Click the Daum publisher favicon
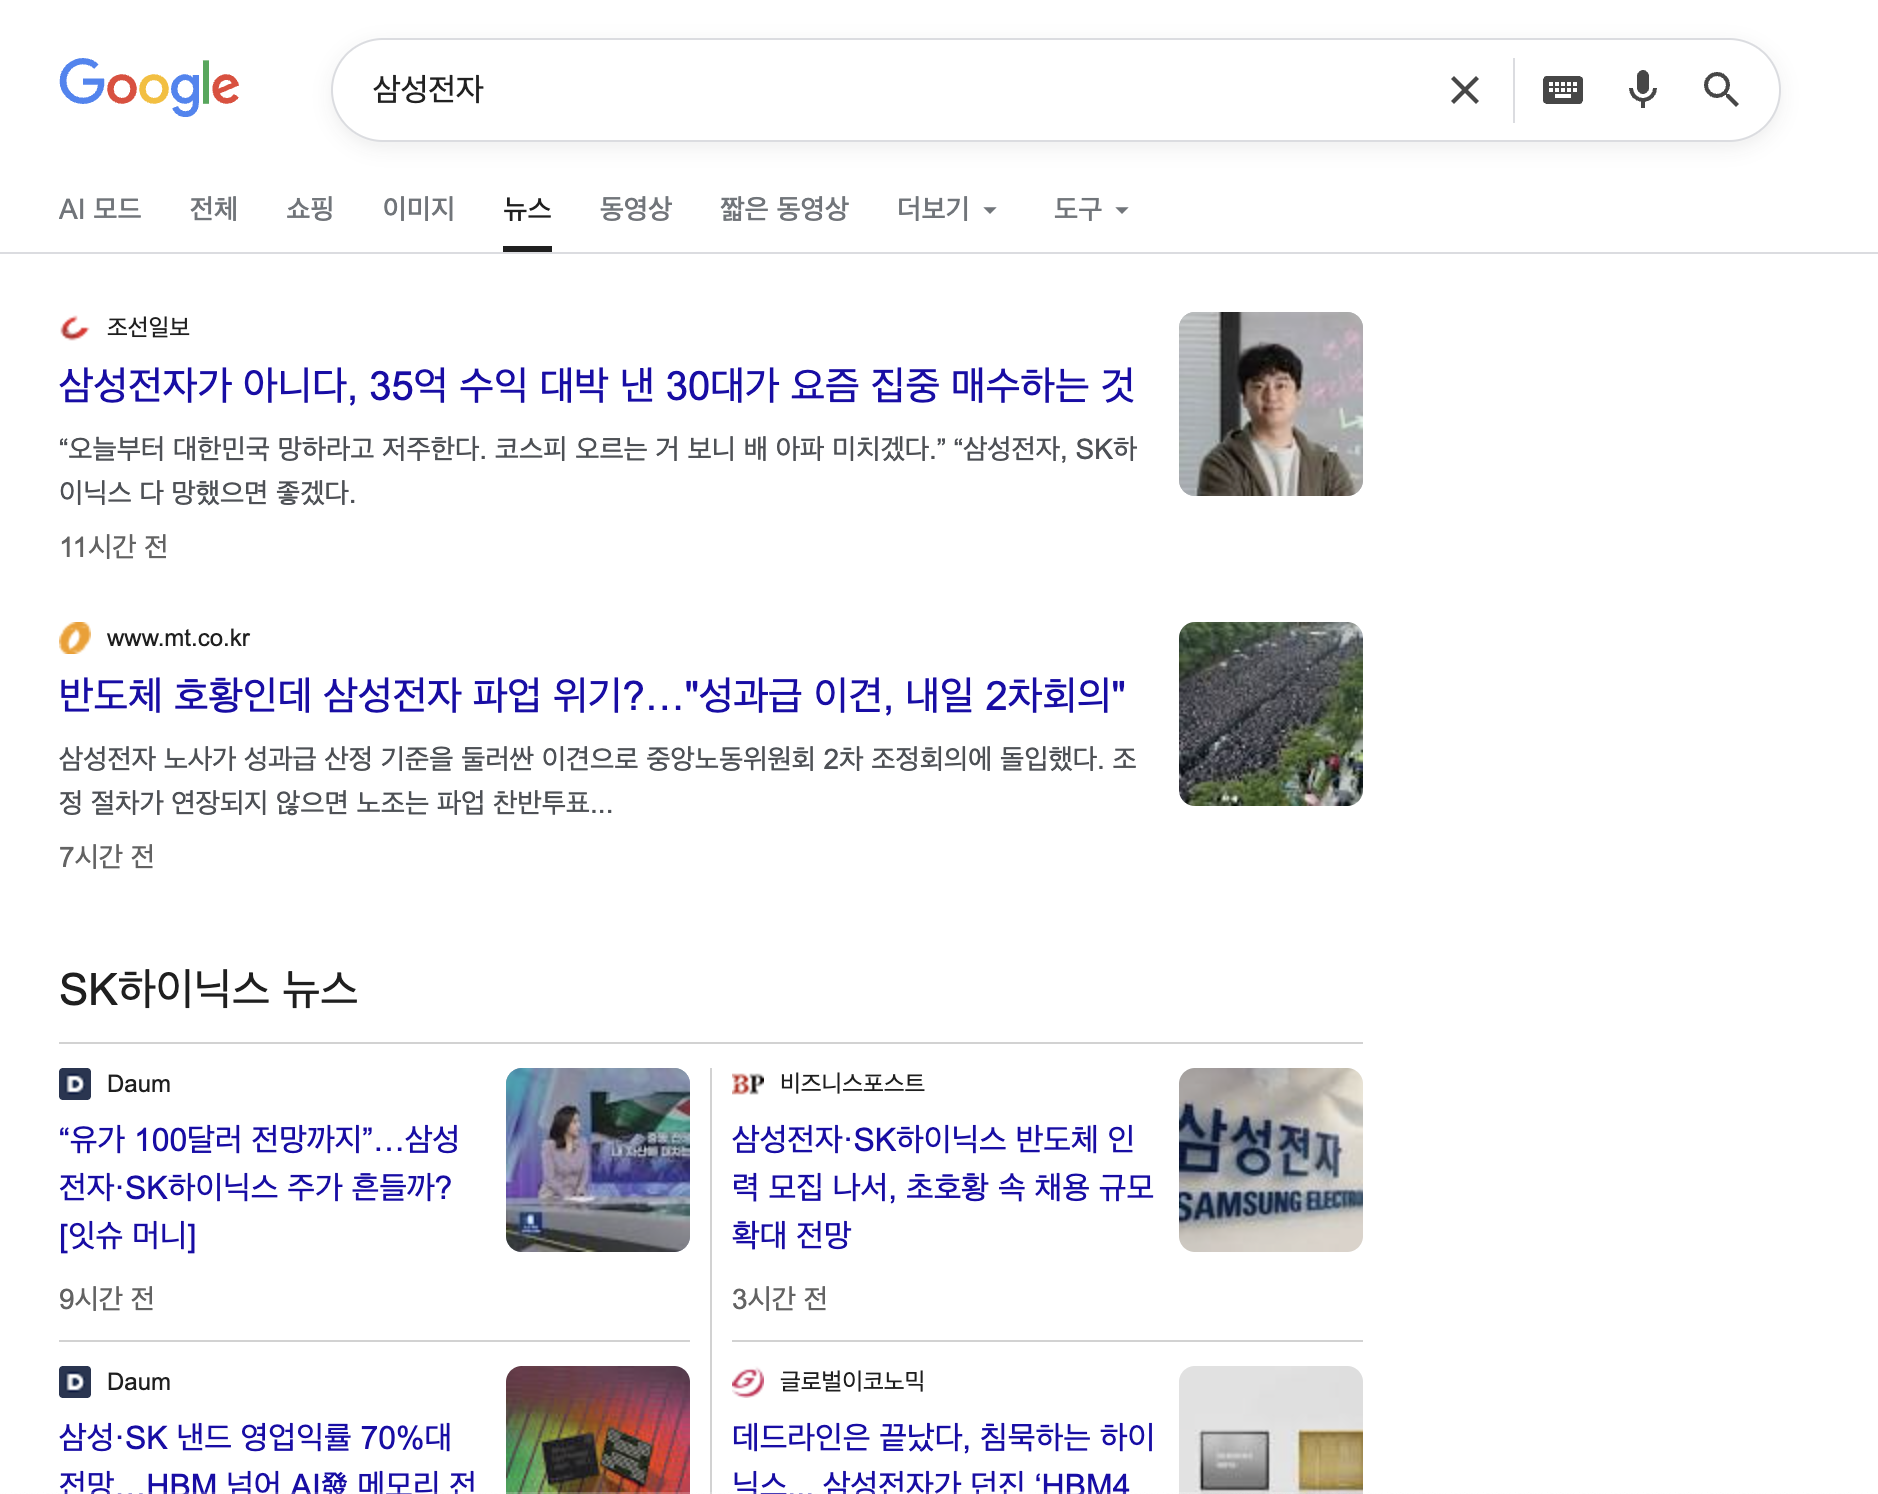Image resolution: width=1878 pixels, height=1494 pixels. point(74,1083)
